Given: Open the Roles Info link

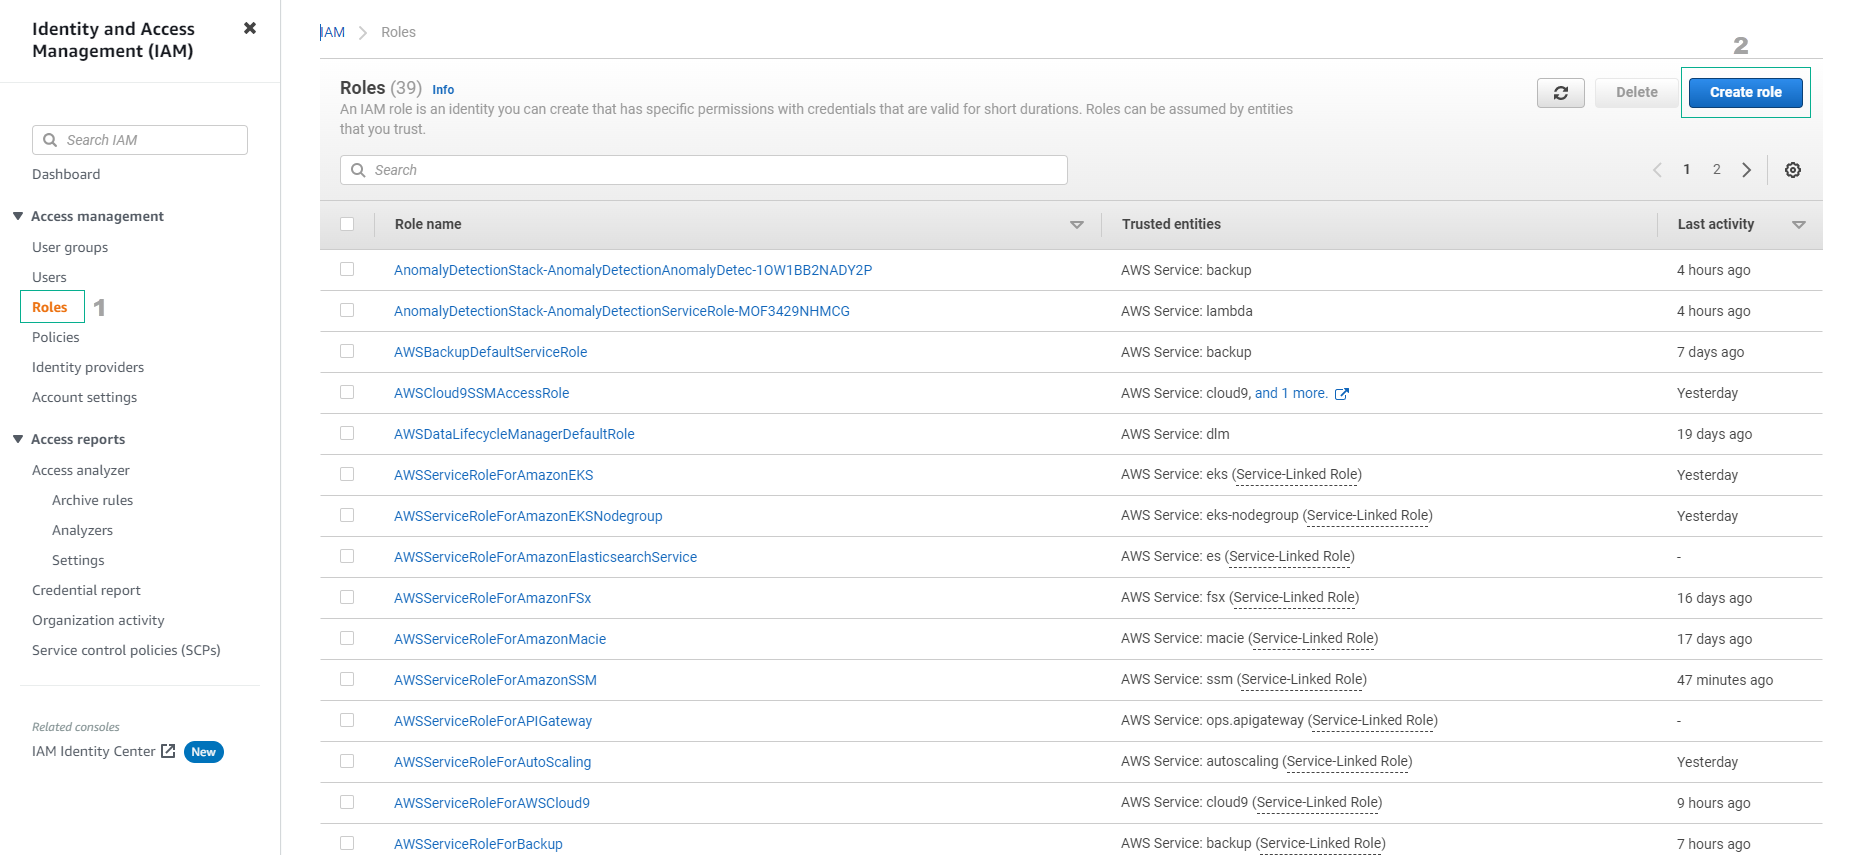Looking at the screenshot, I should tap(443, 90).
